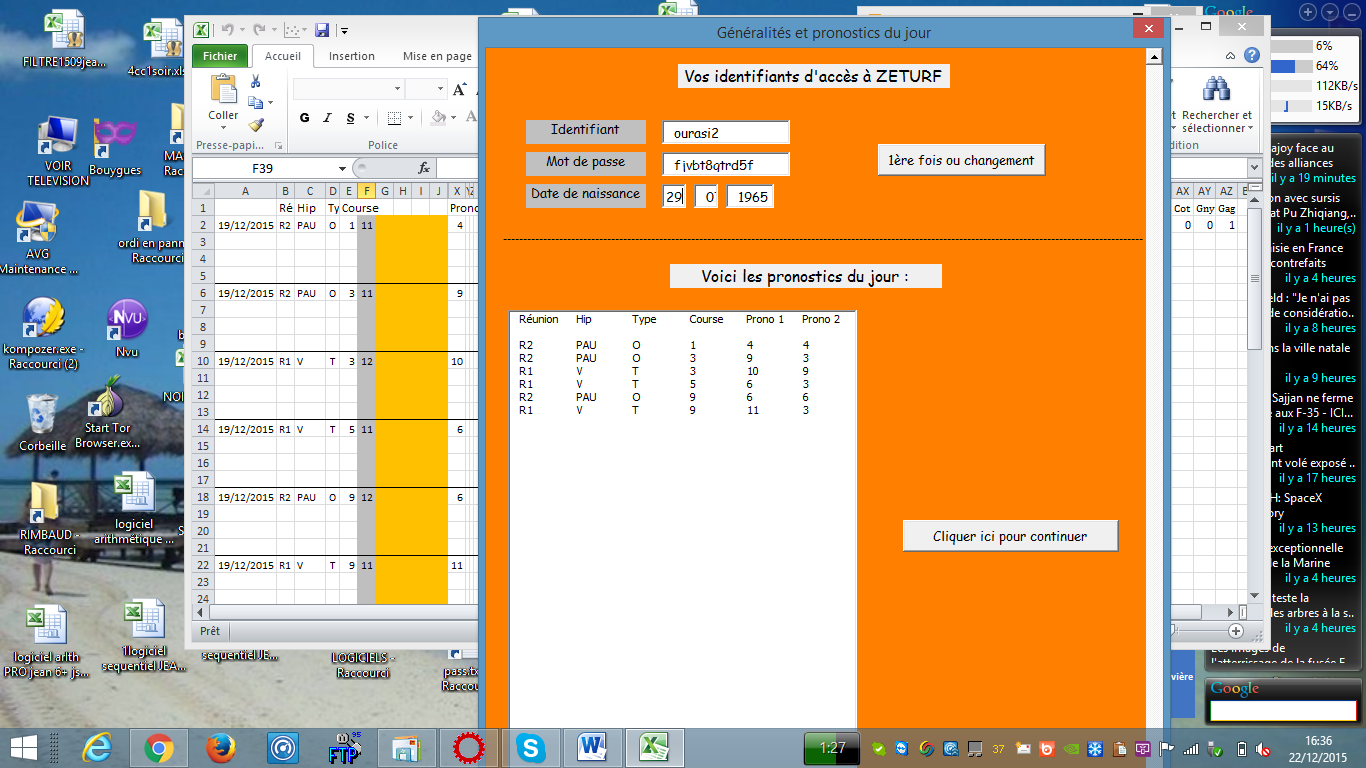
Task: Click the Windows Start button
Action: (x=24, y=747)
